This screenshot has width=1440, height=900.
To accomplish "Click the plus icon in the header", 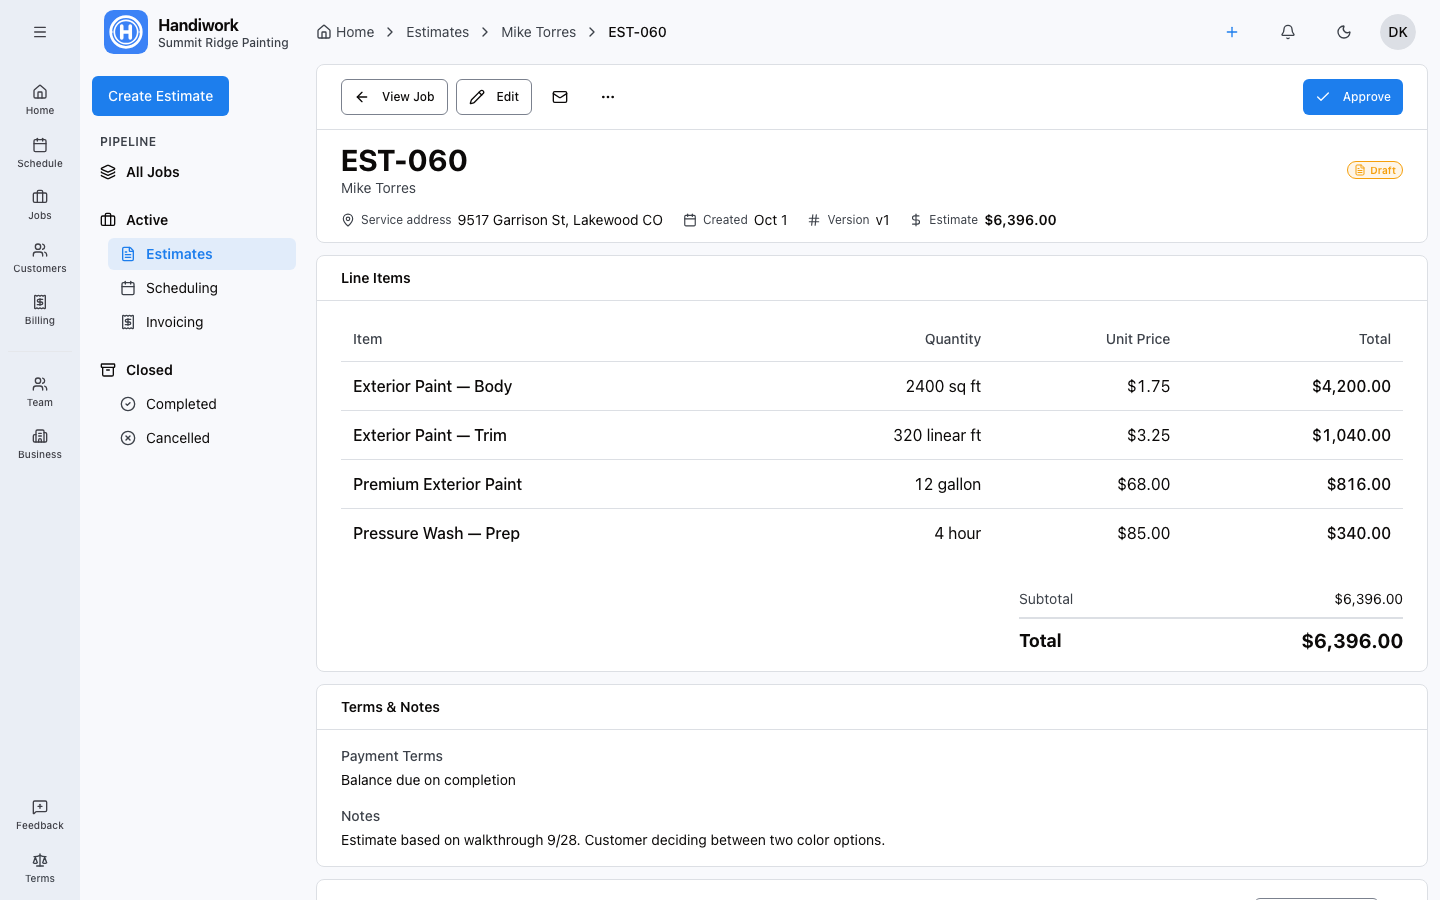I will pos(1232,32).
